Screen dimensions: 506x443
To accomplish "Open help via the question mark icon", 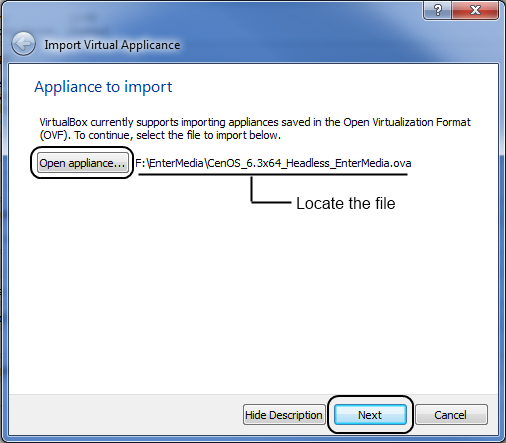I will click(x=438, y=10).
